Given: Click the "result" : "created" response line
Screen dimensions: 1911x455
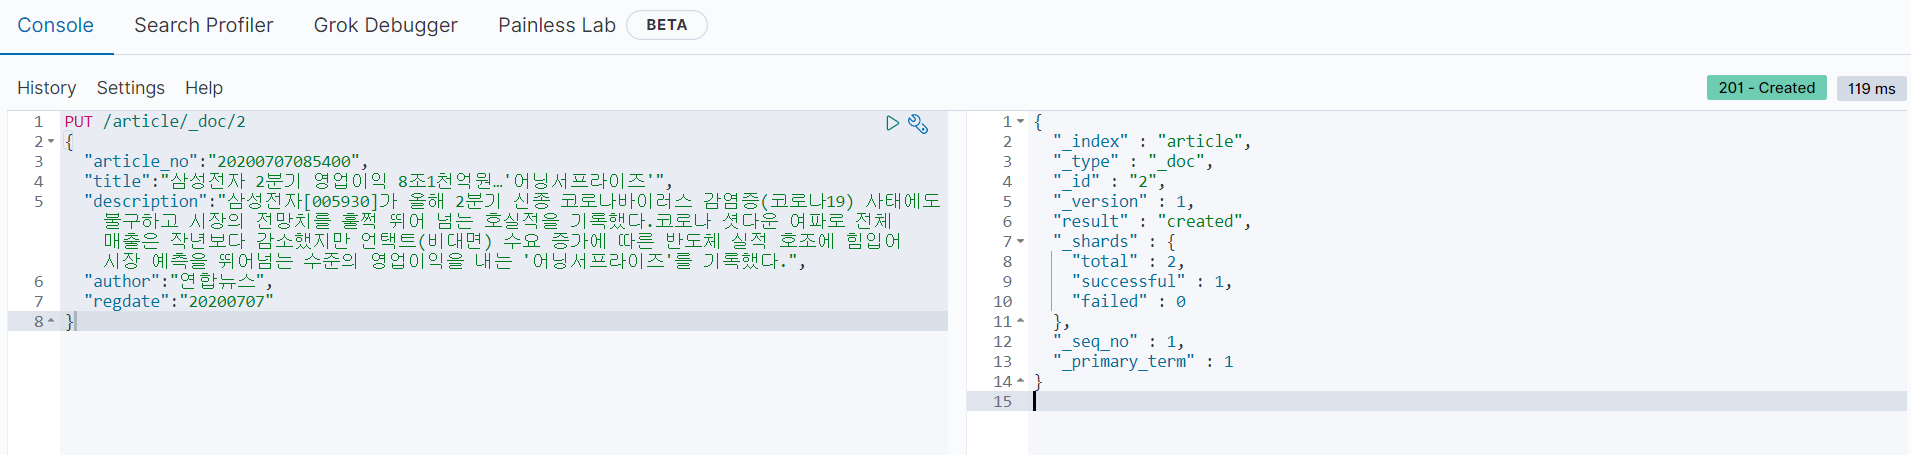Looking at the screenshot, I should [x=1152, y=221].
